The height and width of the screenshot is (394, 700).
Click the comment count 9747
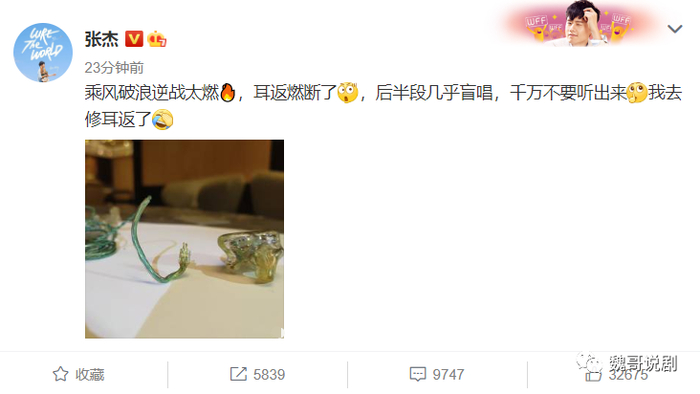coord(448,374)
